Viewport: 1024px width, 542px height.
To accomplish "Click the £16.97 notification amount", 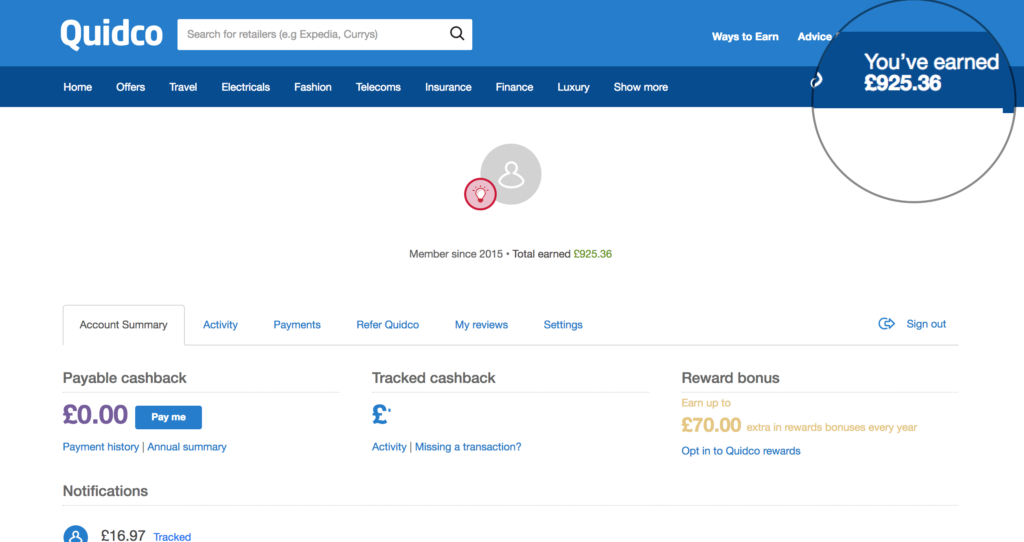I will [x=123, y=535].
